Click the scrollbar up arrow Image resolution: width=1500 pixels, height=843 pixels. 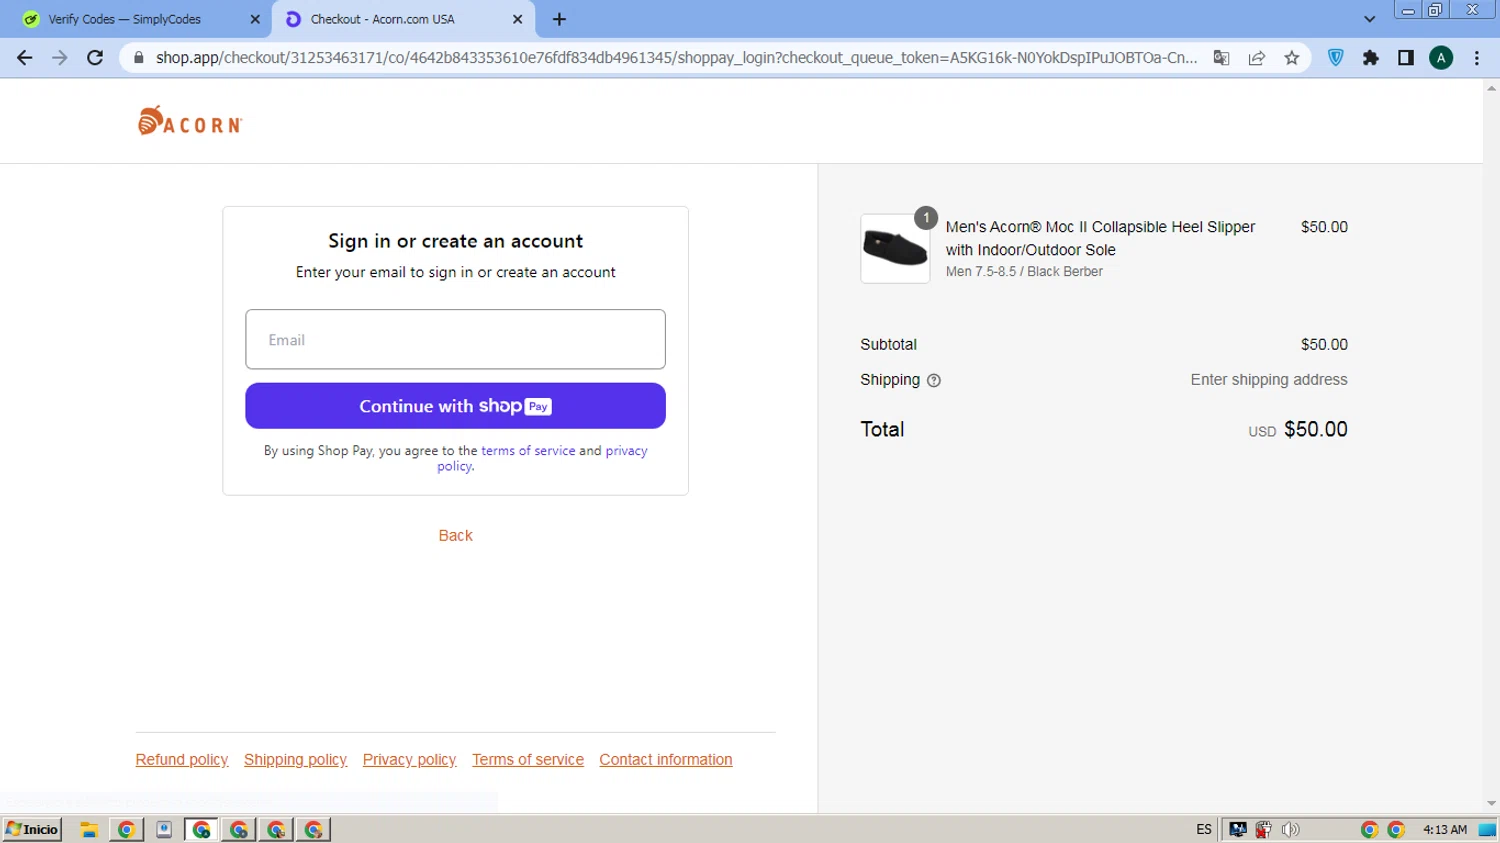(1491, 88)
